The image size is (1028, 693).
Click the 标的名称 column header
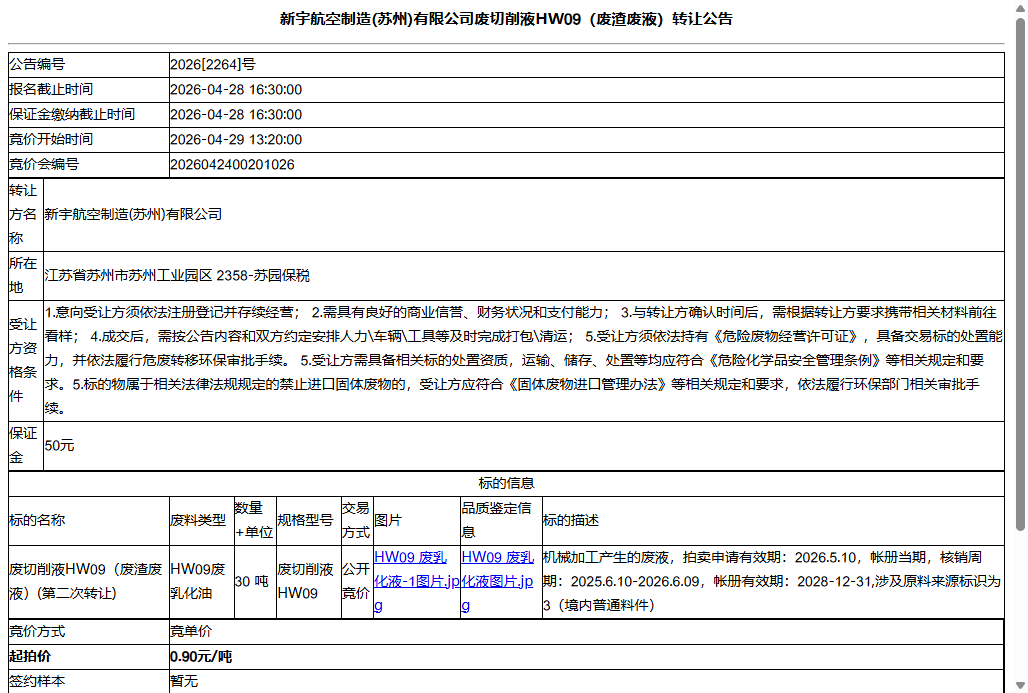pos(89,521)
